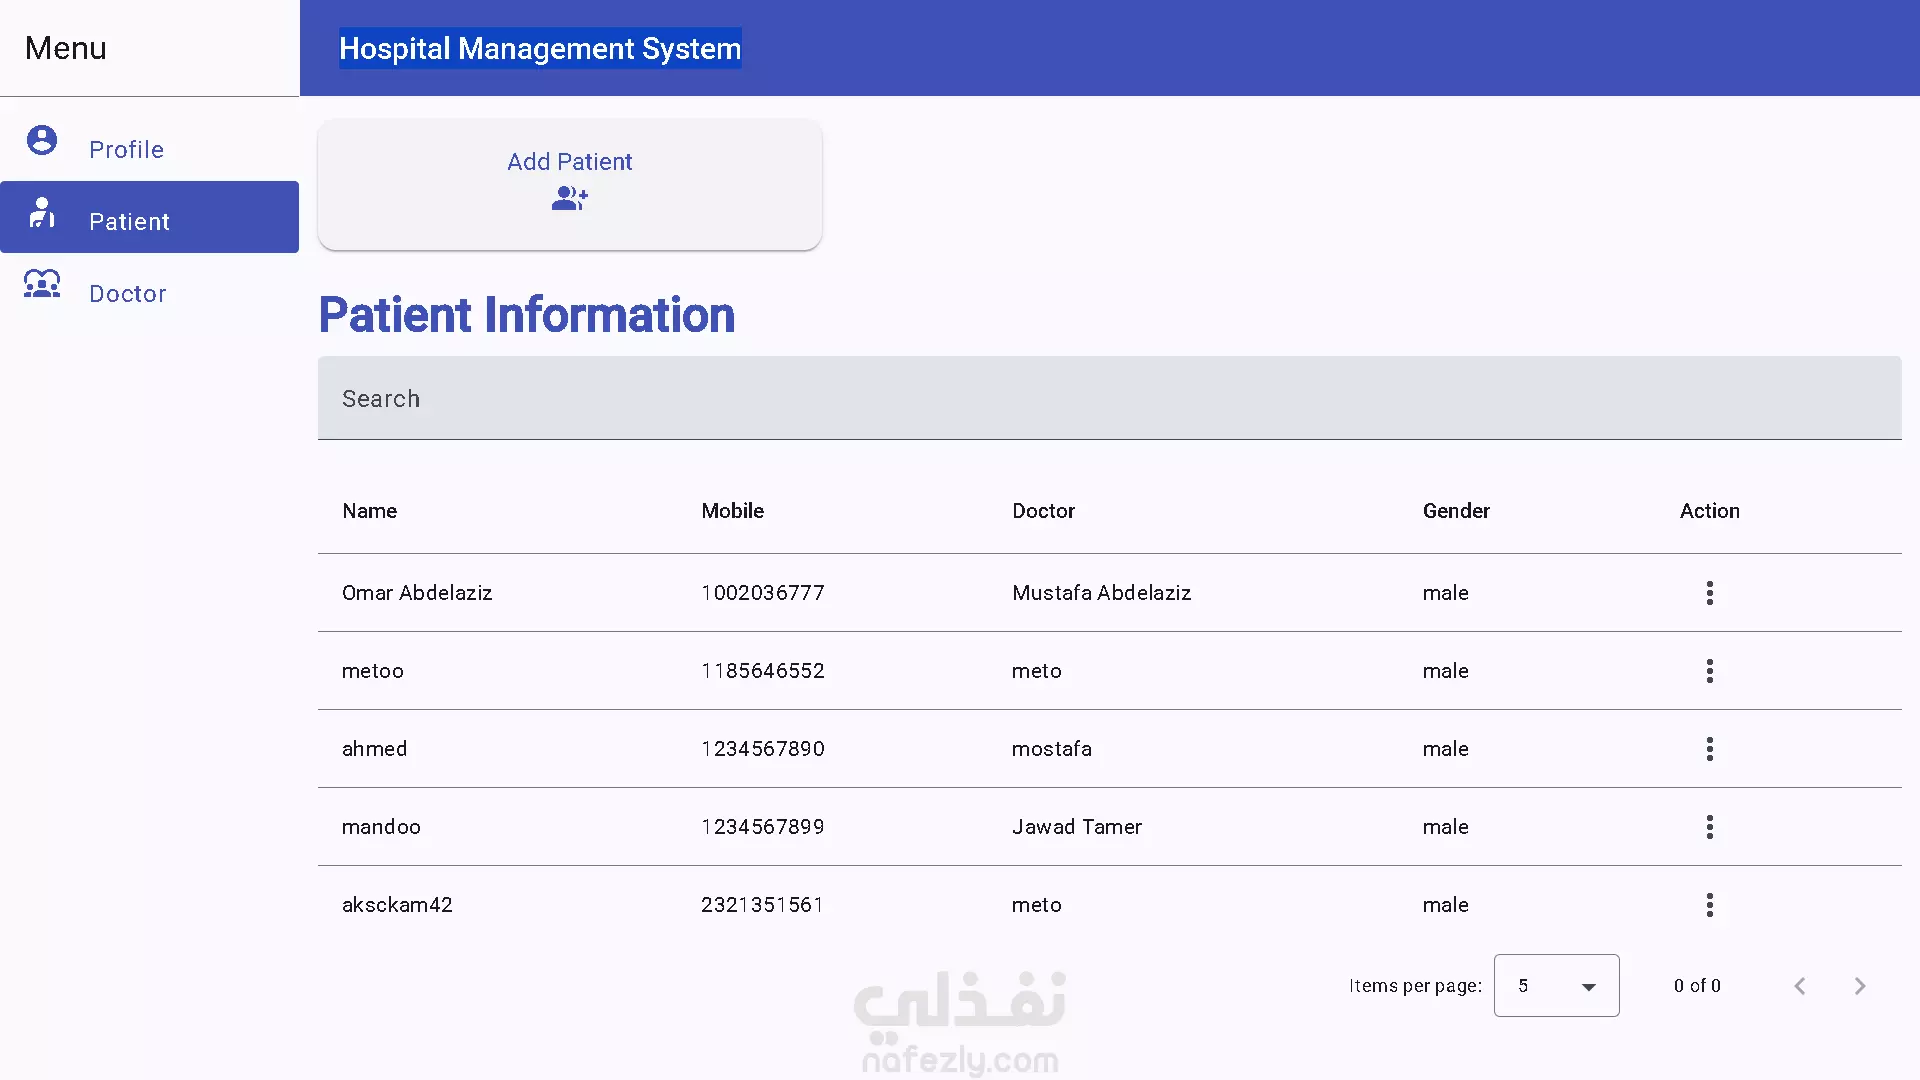Select the metoo name cell
1920x1080 pixels.
(373, 671)
